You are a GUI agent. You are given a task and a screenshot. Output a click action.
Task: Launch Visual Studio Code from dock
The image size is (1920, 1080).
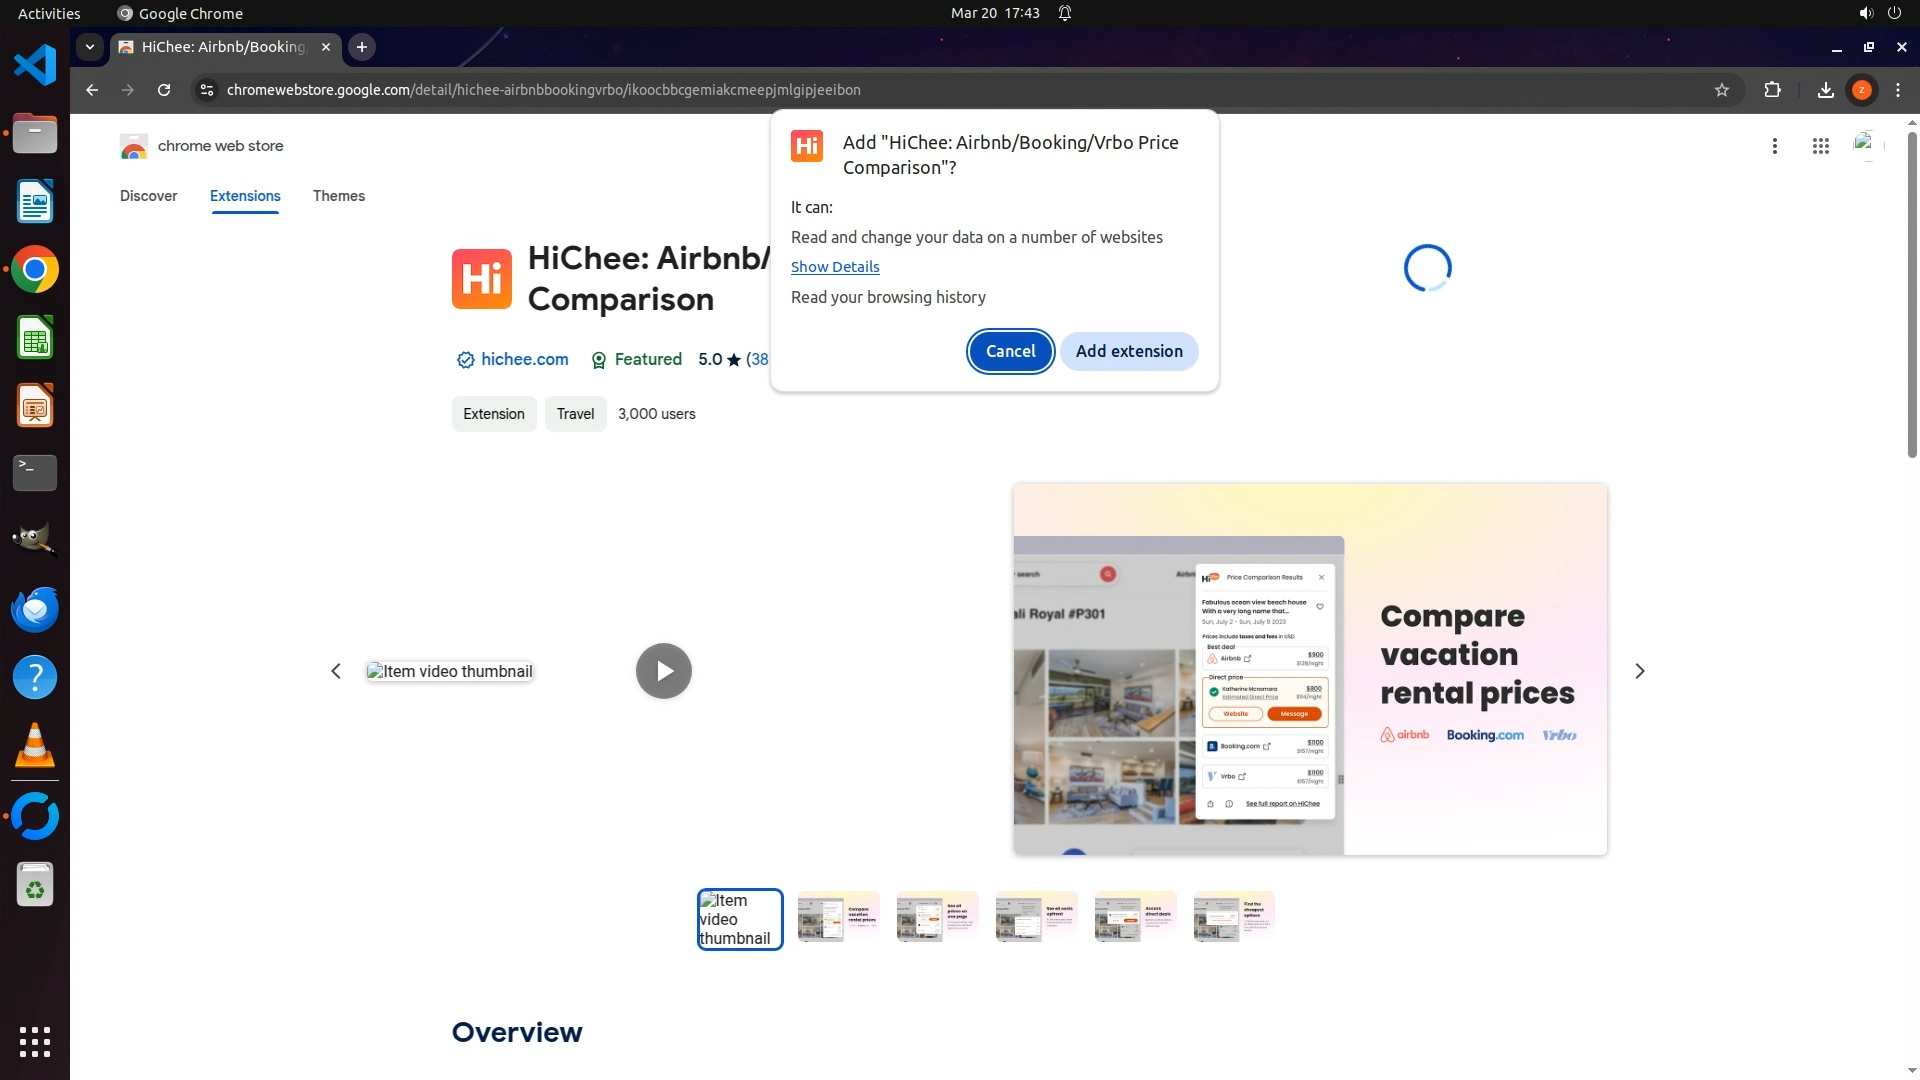pyautogui.click(x=35, y=66)
